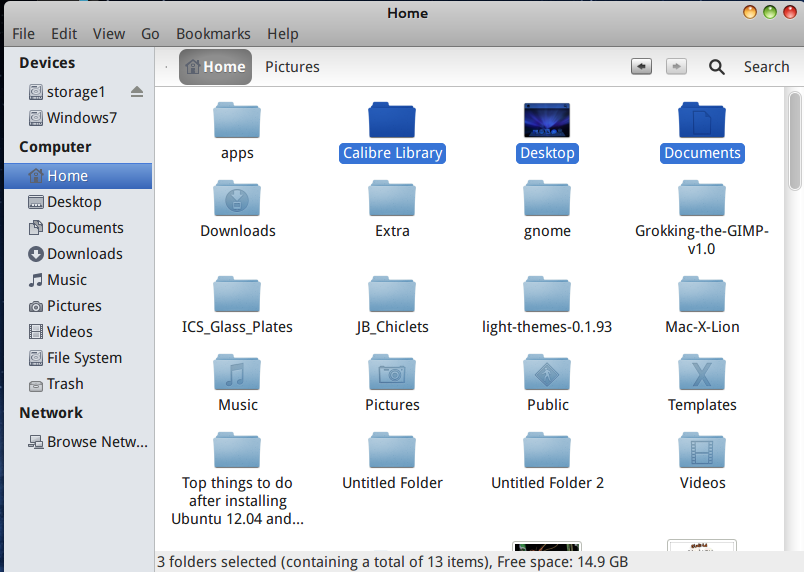The image size is (804, 572).
Task: Open File System in the sidebar
Action: click(75, 358)
